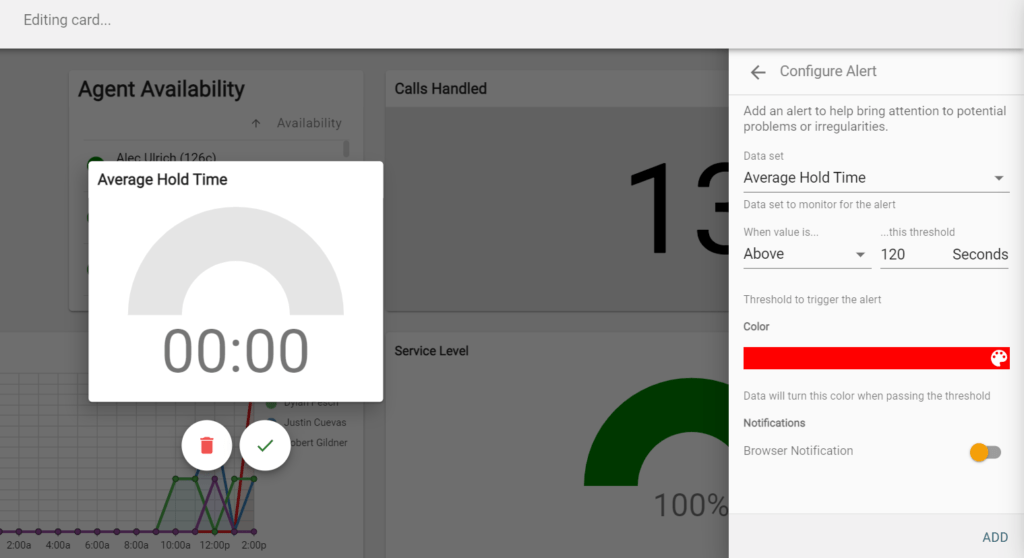The height and width of the screenshot is (558, 1024).
Task: Click the red trash delete icon
Action: 207,445
